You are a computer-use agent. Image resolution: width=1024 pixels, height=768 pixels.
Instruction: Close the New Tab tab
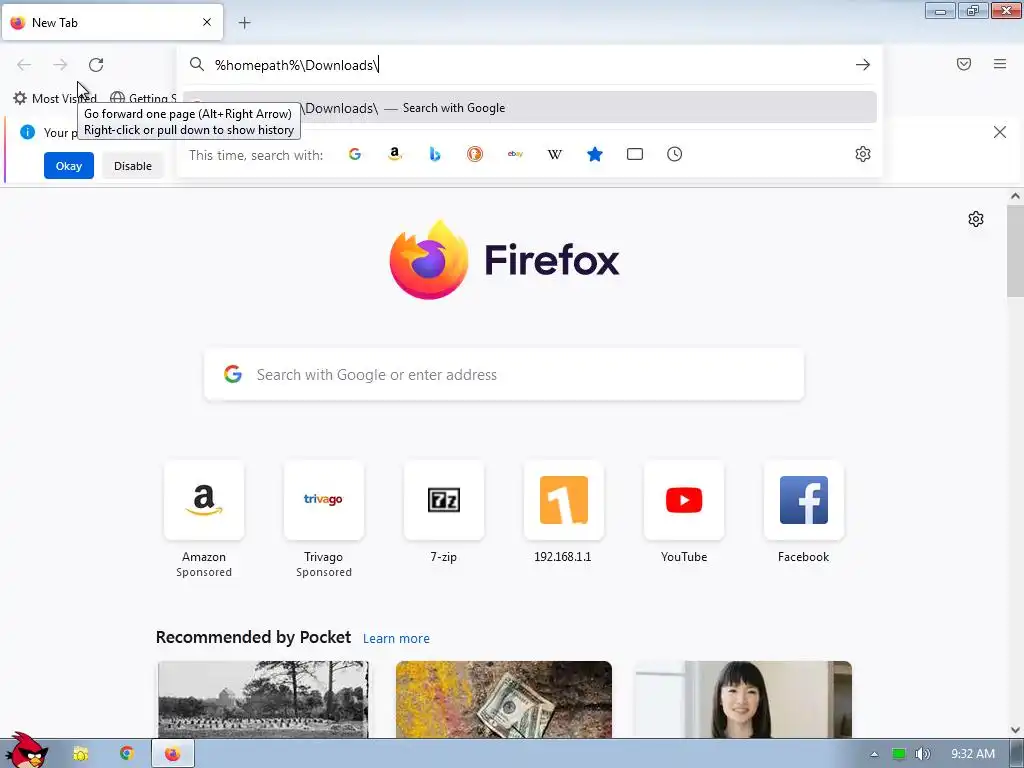[207, 22]
